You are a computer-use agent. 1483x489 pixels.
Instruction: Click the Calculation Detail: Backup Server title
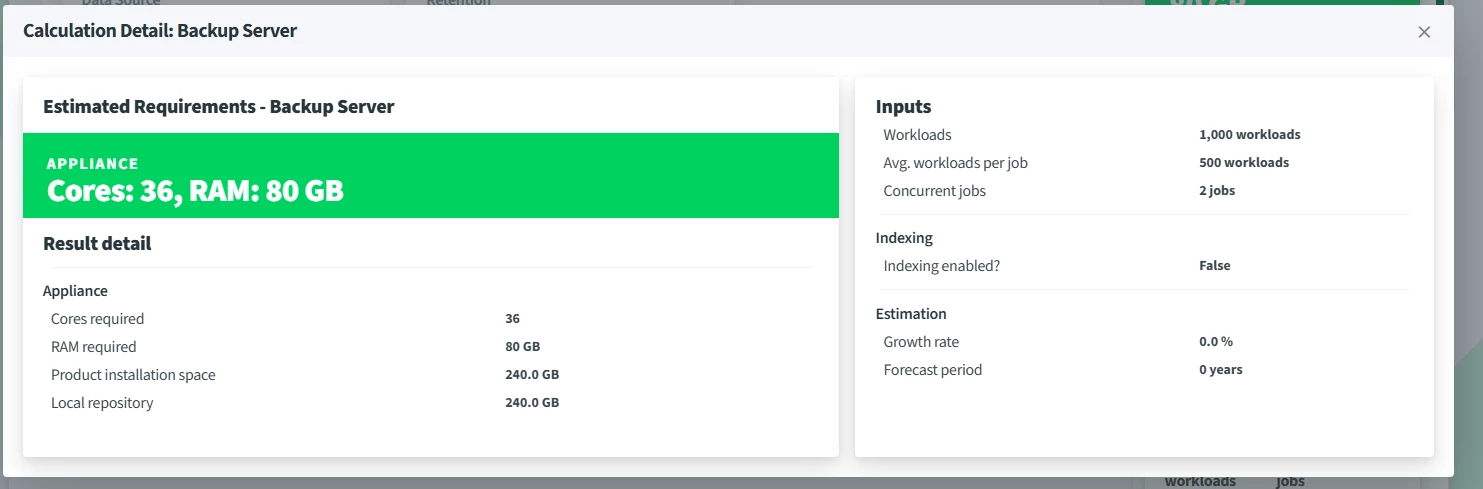pos(160,31)
